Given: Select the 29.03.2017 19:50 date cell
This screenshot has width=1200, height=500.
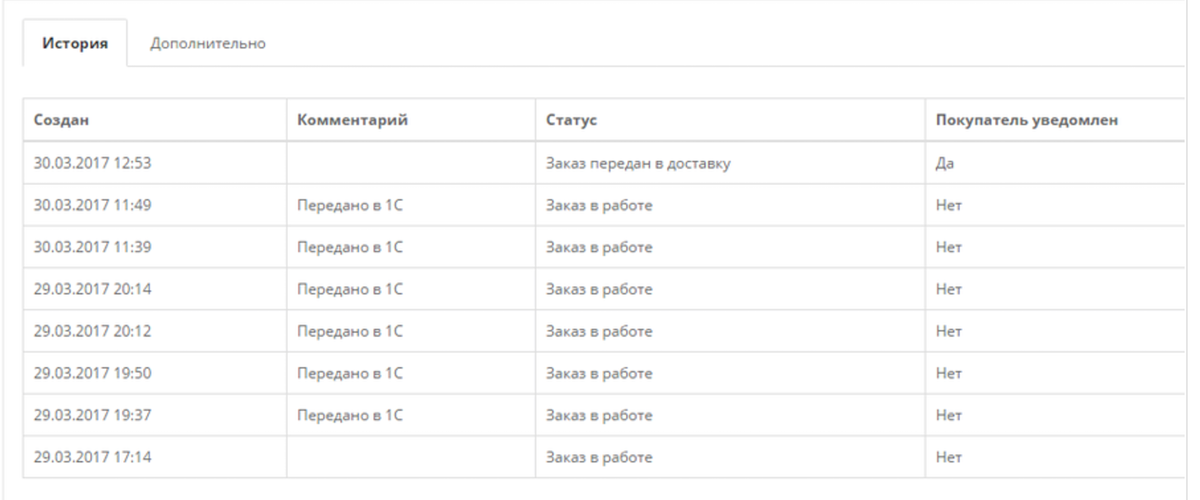Looking at the screenshot, I should [91, 375].
